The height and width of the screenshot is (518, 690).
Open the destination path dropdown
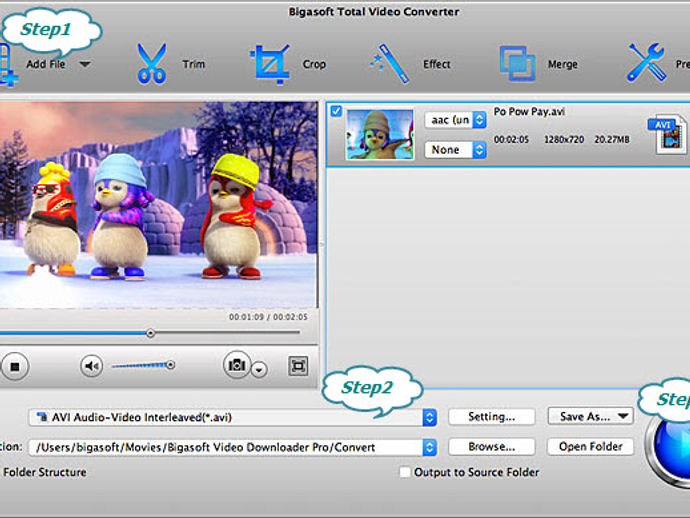coord(233,447)
